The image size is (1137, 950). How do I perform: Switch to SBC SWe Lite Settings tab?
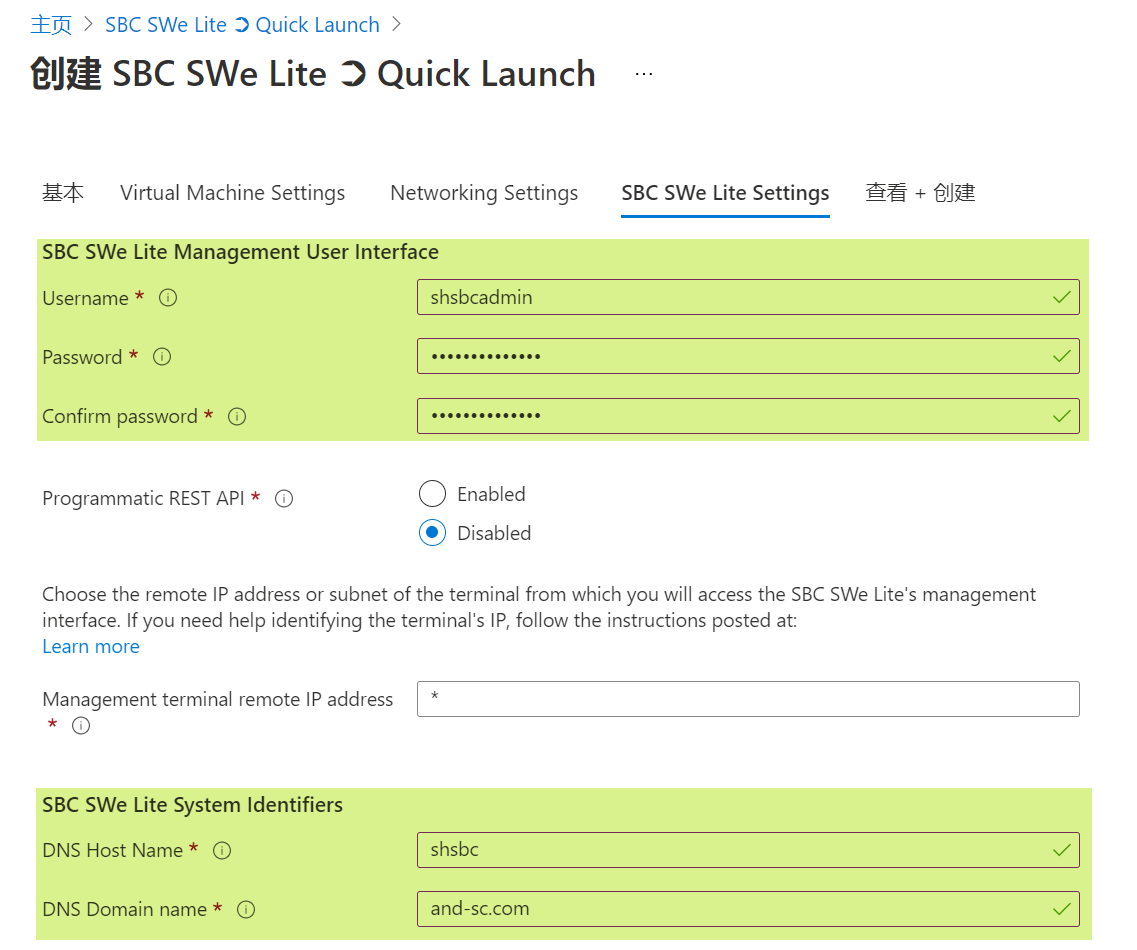[725, 193]
